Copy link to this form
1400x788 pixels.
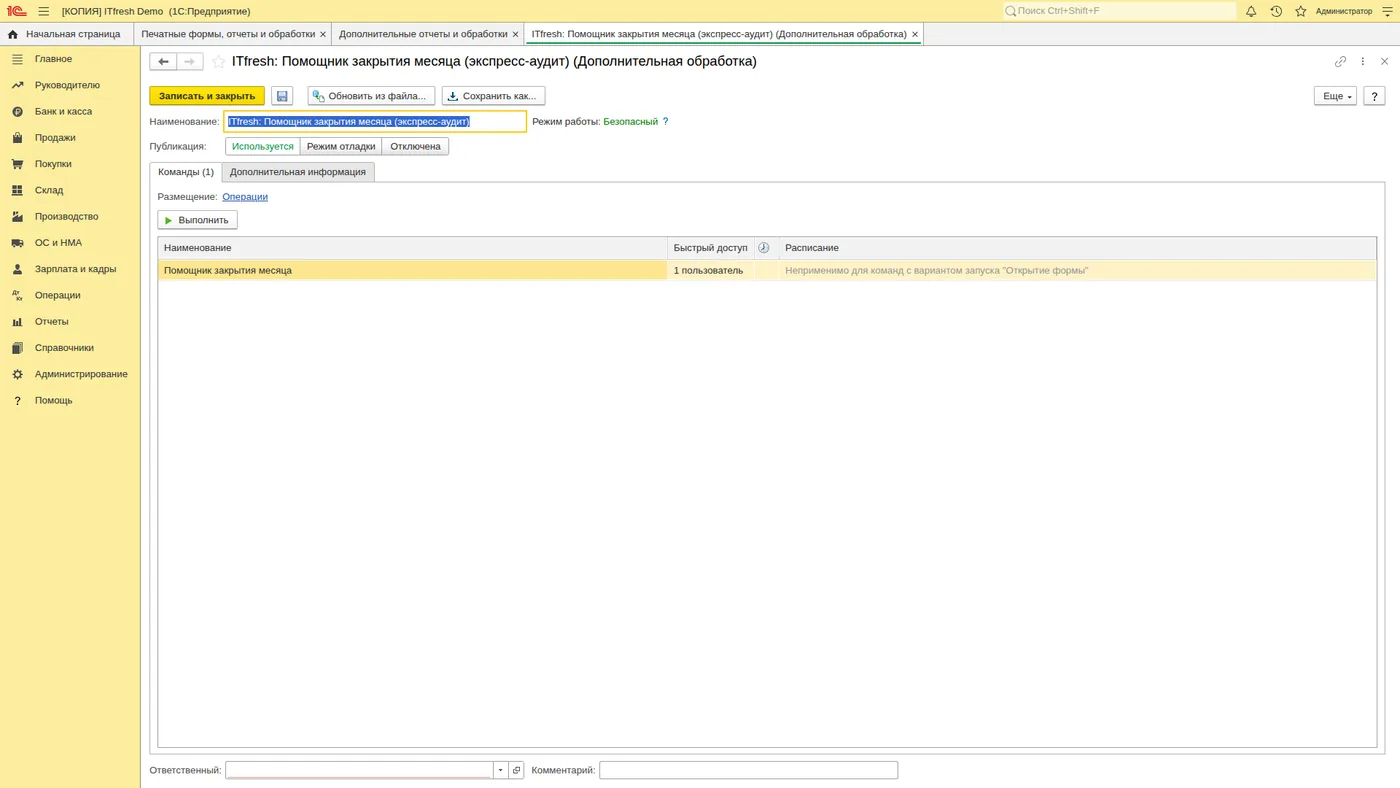[1341, 62]
